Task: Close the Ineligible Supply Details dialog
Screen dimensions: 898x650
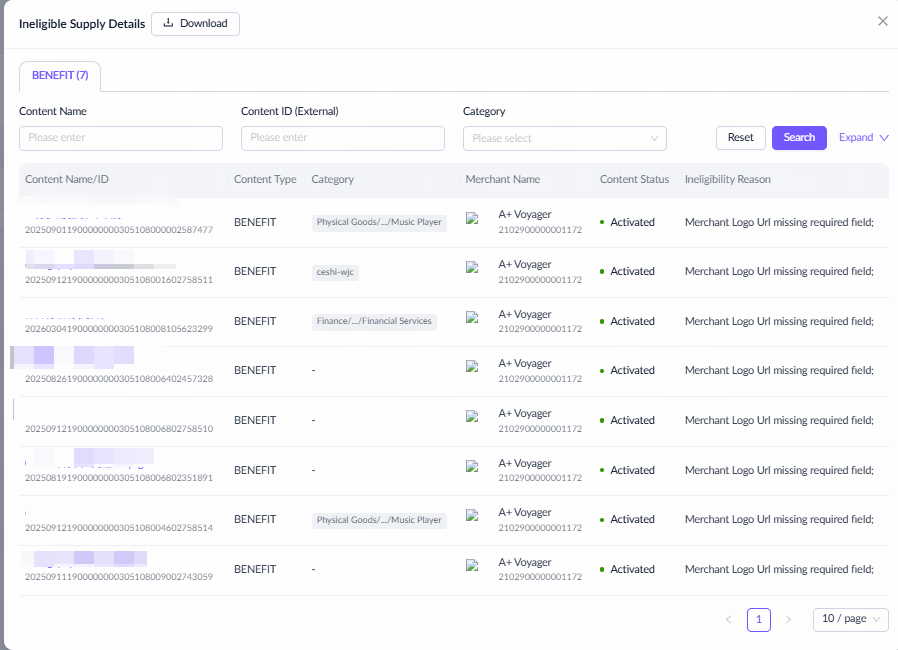Action: (882, 21)
